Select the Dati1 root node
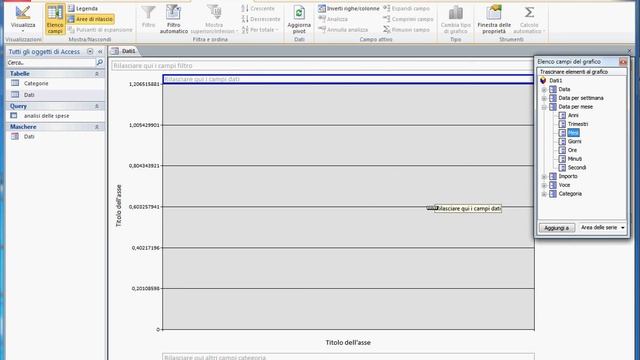This screenshot has width=640, height=360. tap(556, 81)
